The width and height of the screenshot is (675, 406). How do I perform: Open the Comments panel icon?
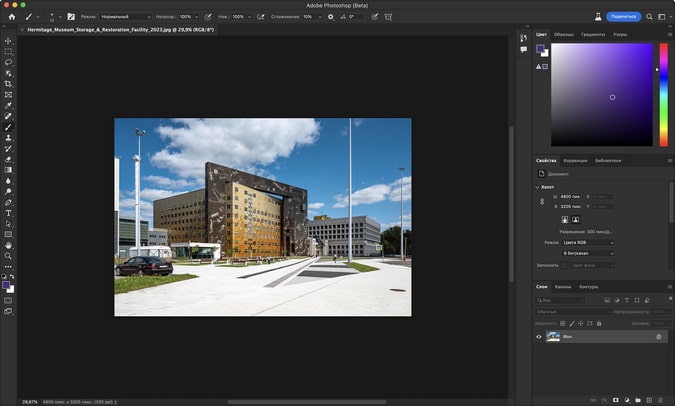pos(523,50)
